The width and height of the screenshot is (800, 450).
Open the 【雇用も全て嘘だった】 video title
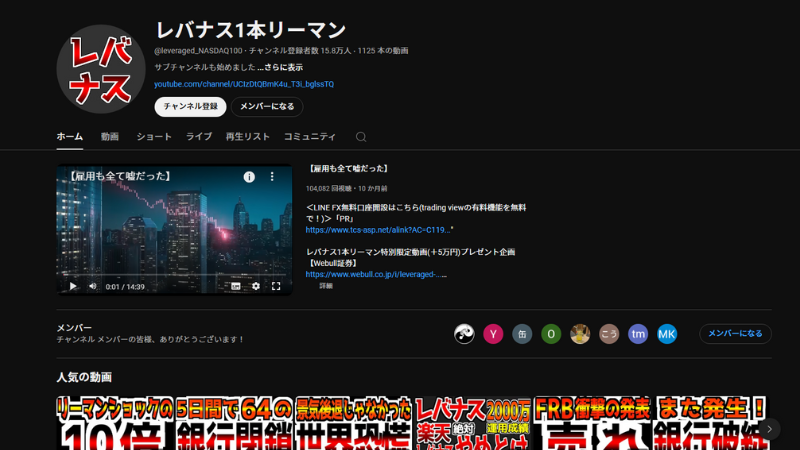pos(348,168)
